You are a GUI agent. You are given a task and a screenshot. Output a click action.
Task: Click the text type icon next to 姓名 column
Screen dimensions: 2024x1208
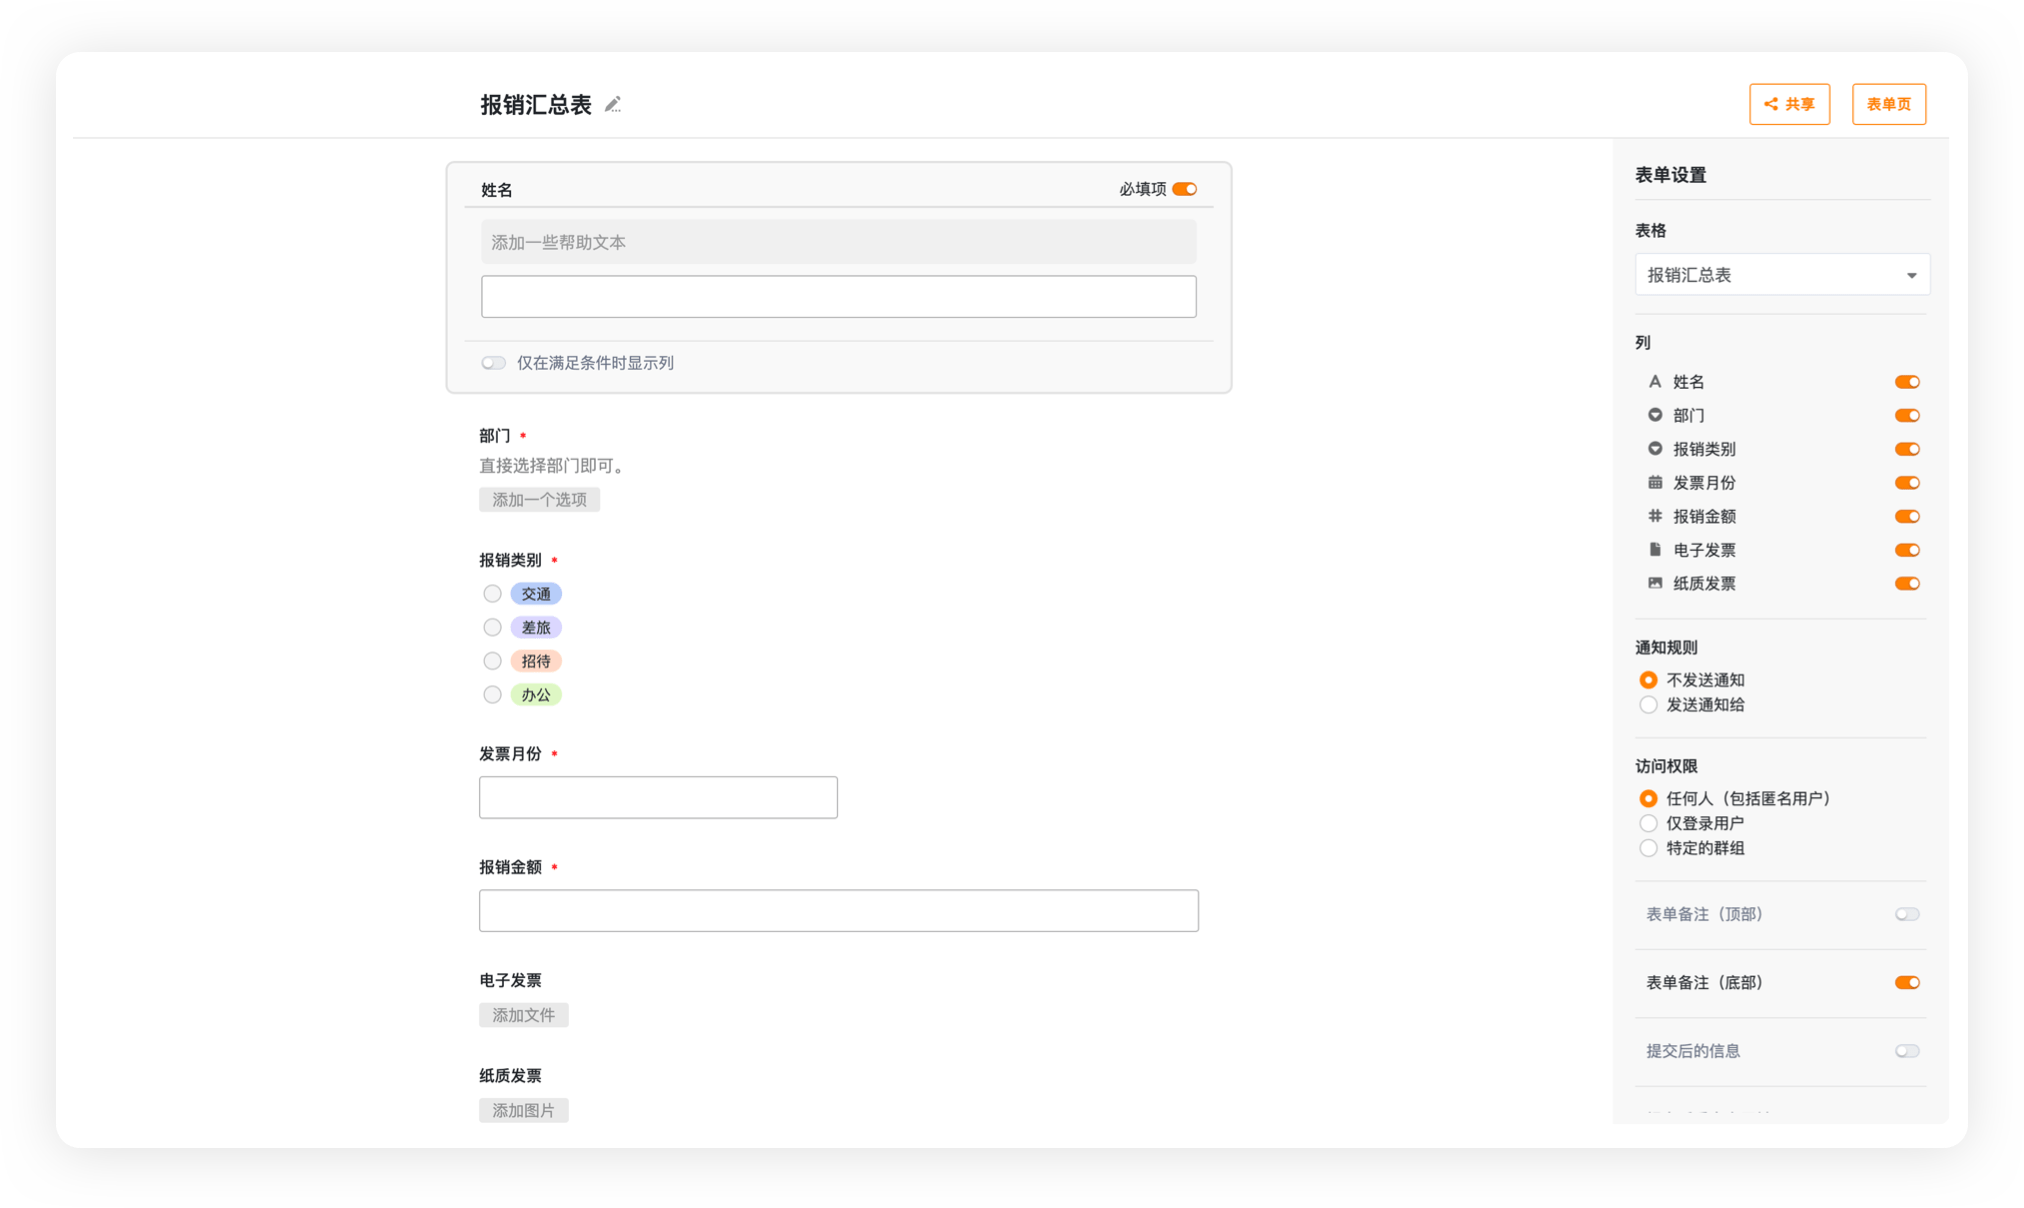pyautogui.click(x=1655, y=382)
